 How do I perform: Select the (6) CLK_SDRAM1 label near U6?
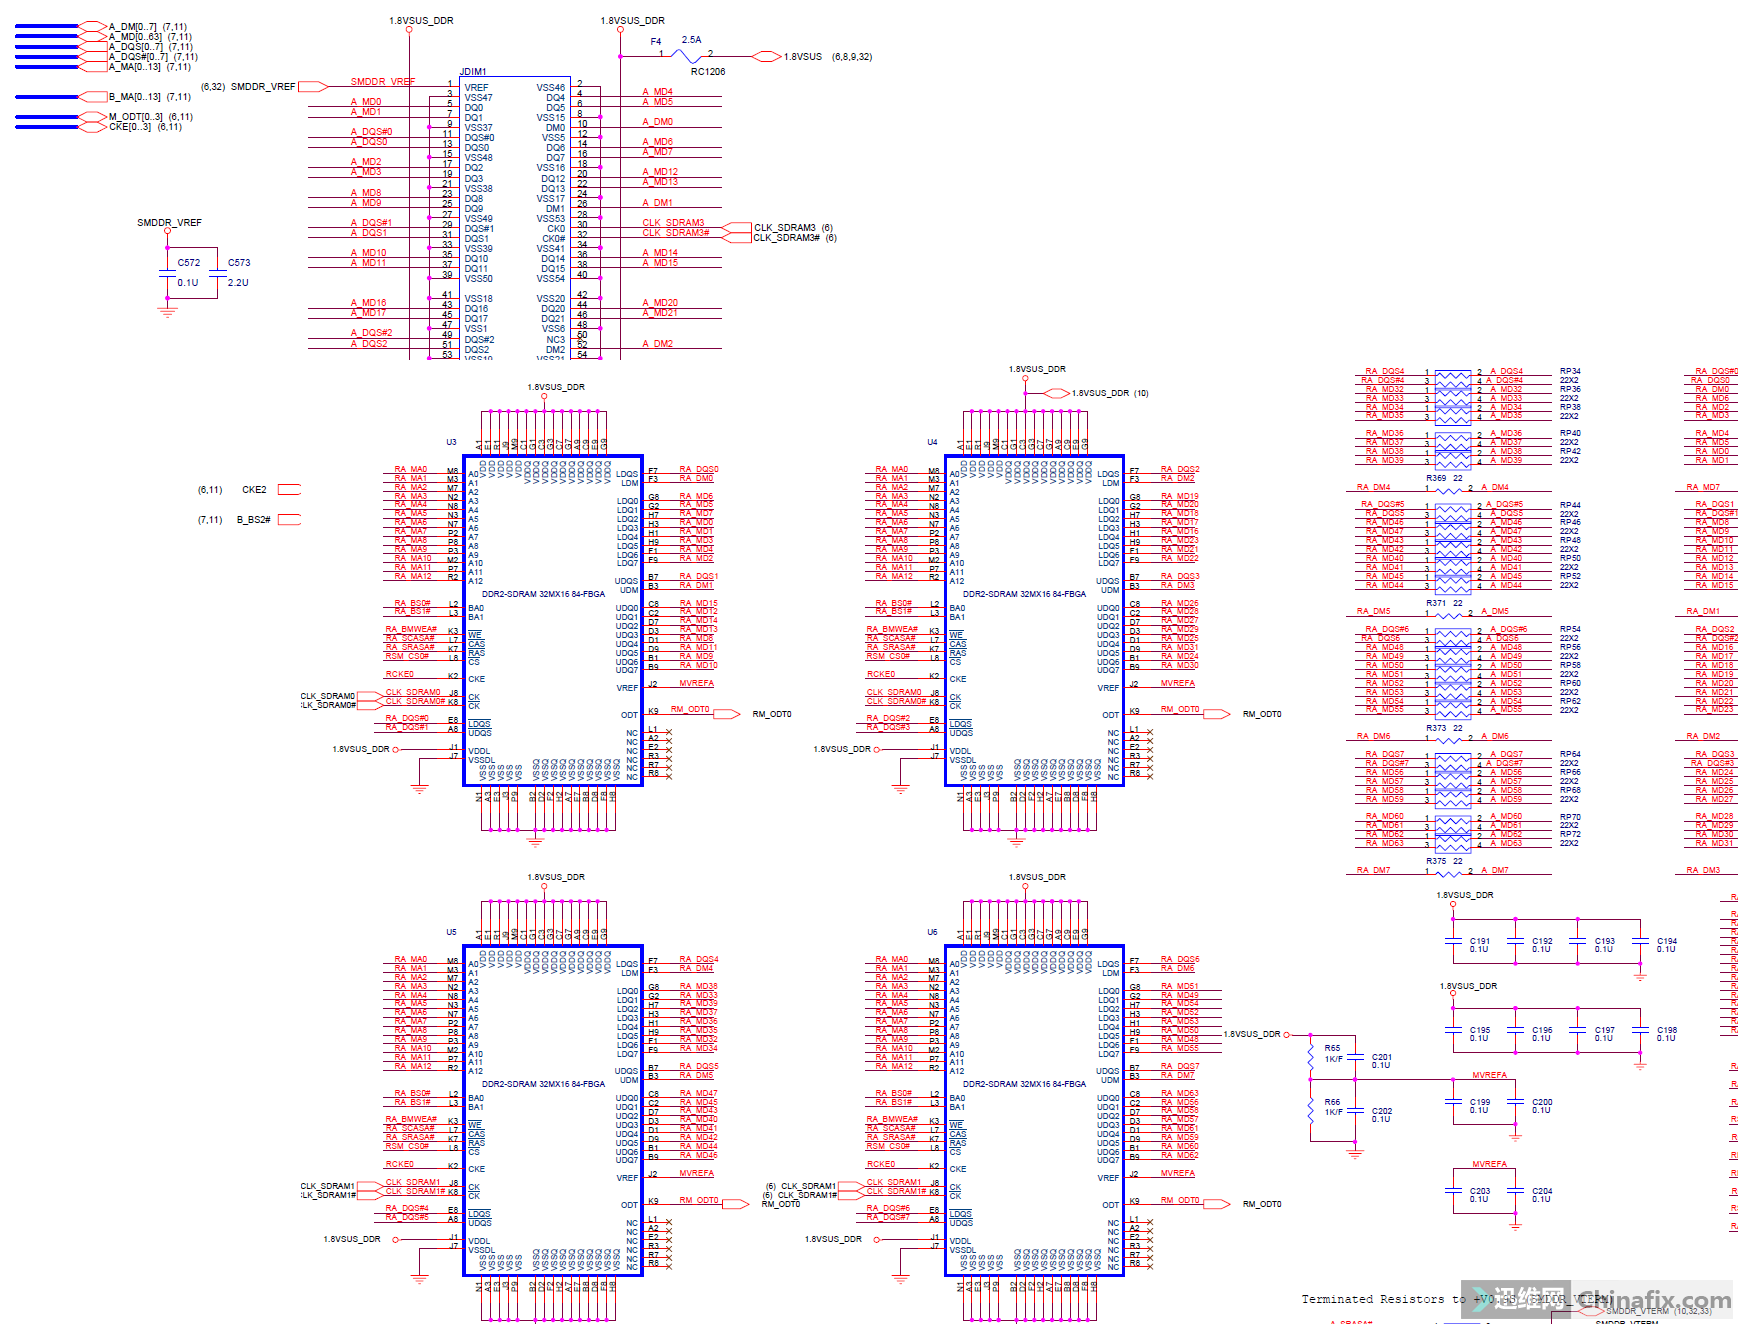800,1186
